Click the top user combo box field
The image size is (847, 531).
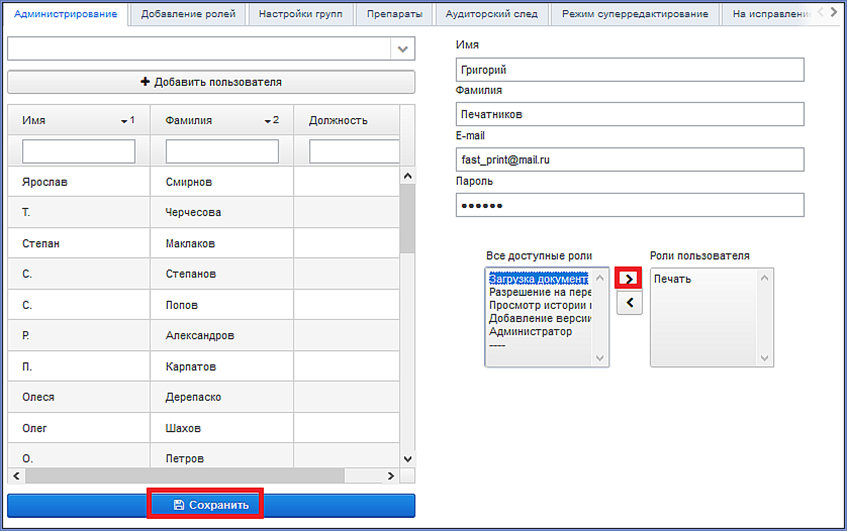pos(199,49)
